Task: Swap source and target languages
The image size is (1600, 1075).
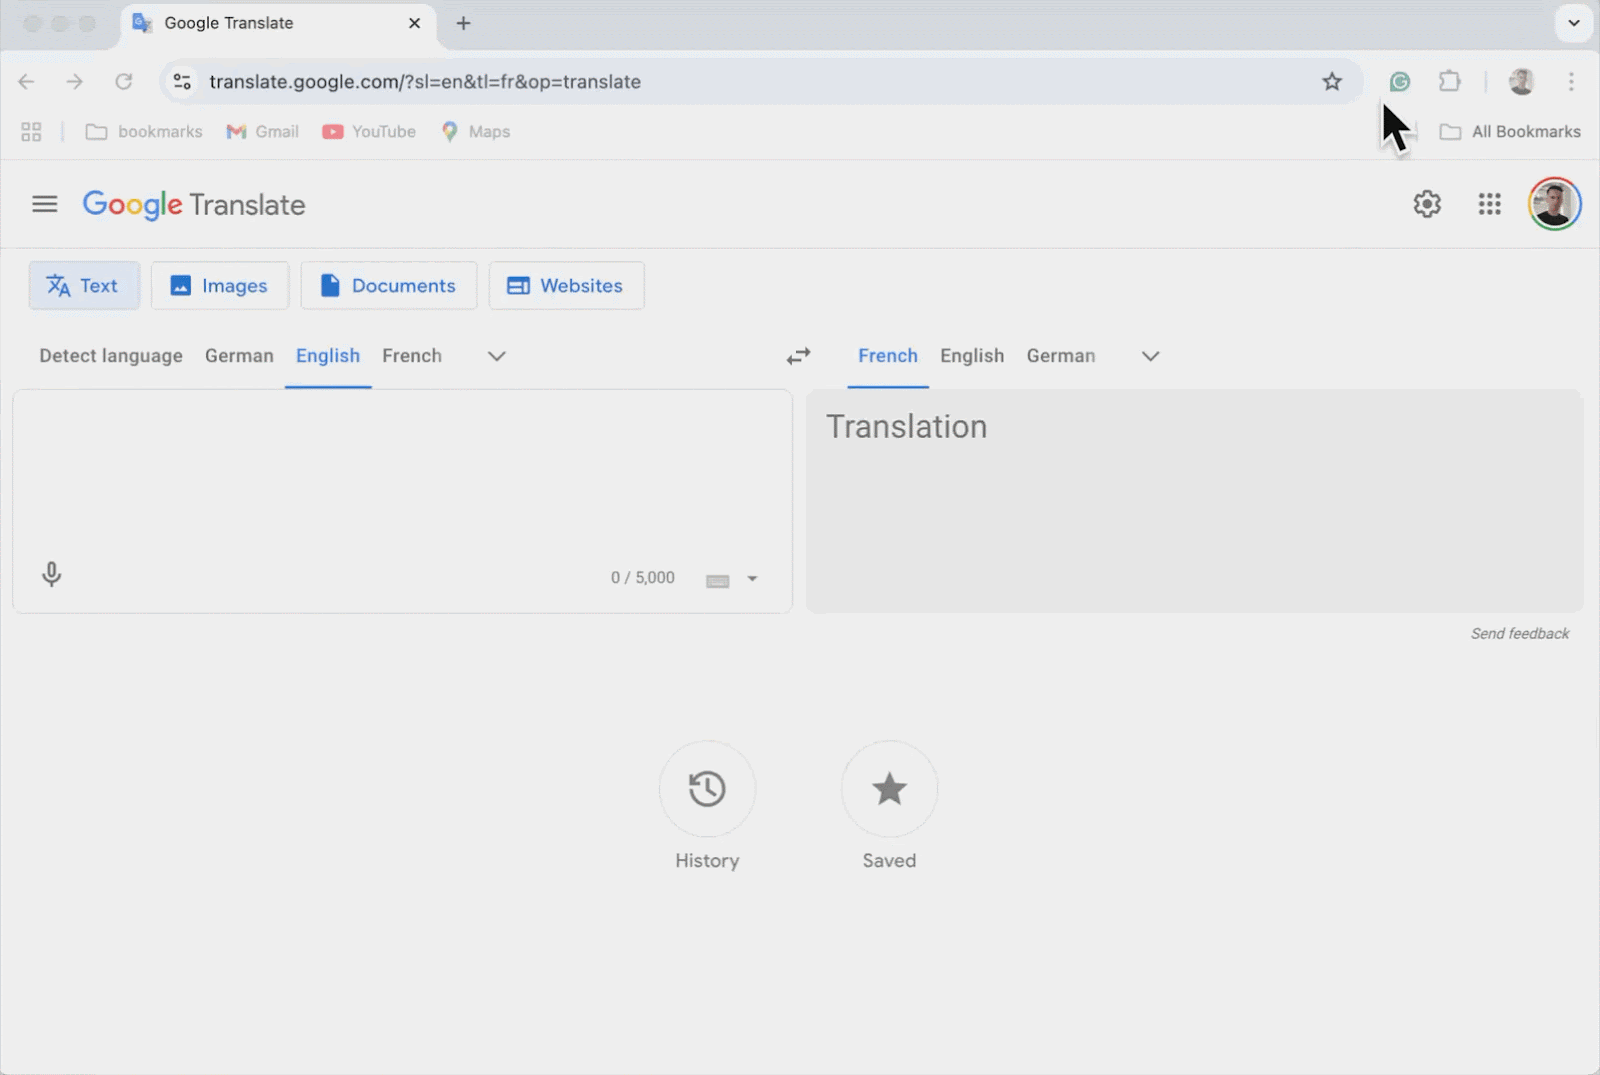Action: pyautogui.click(x=798, y=356)
